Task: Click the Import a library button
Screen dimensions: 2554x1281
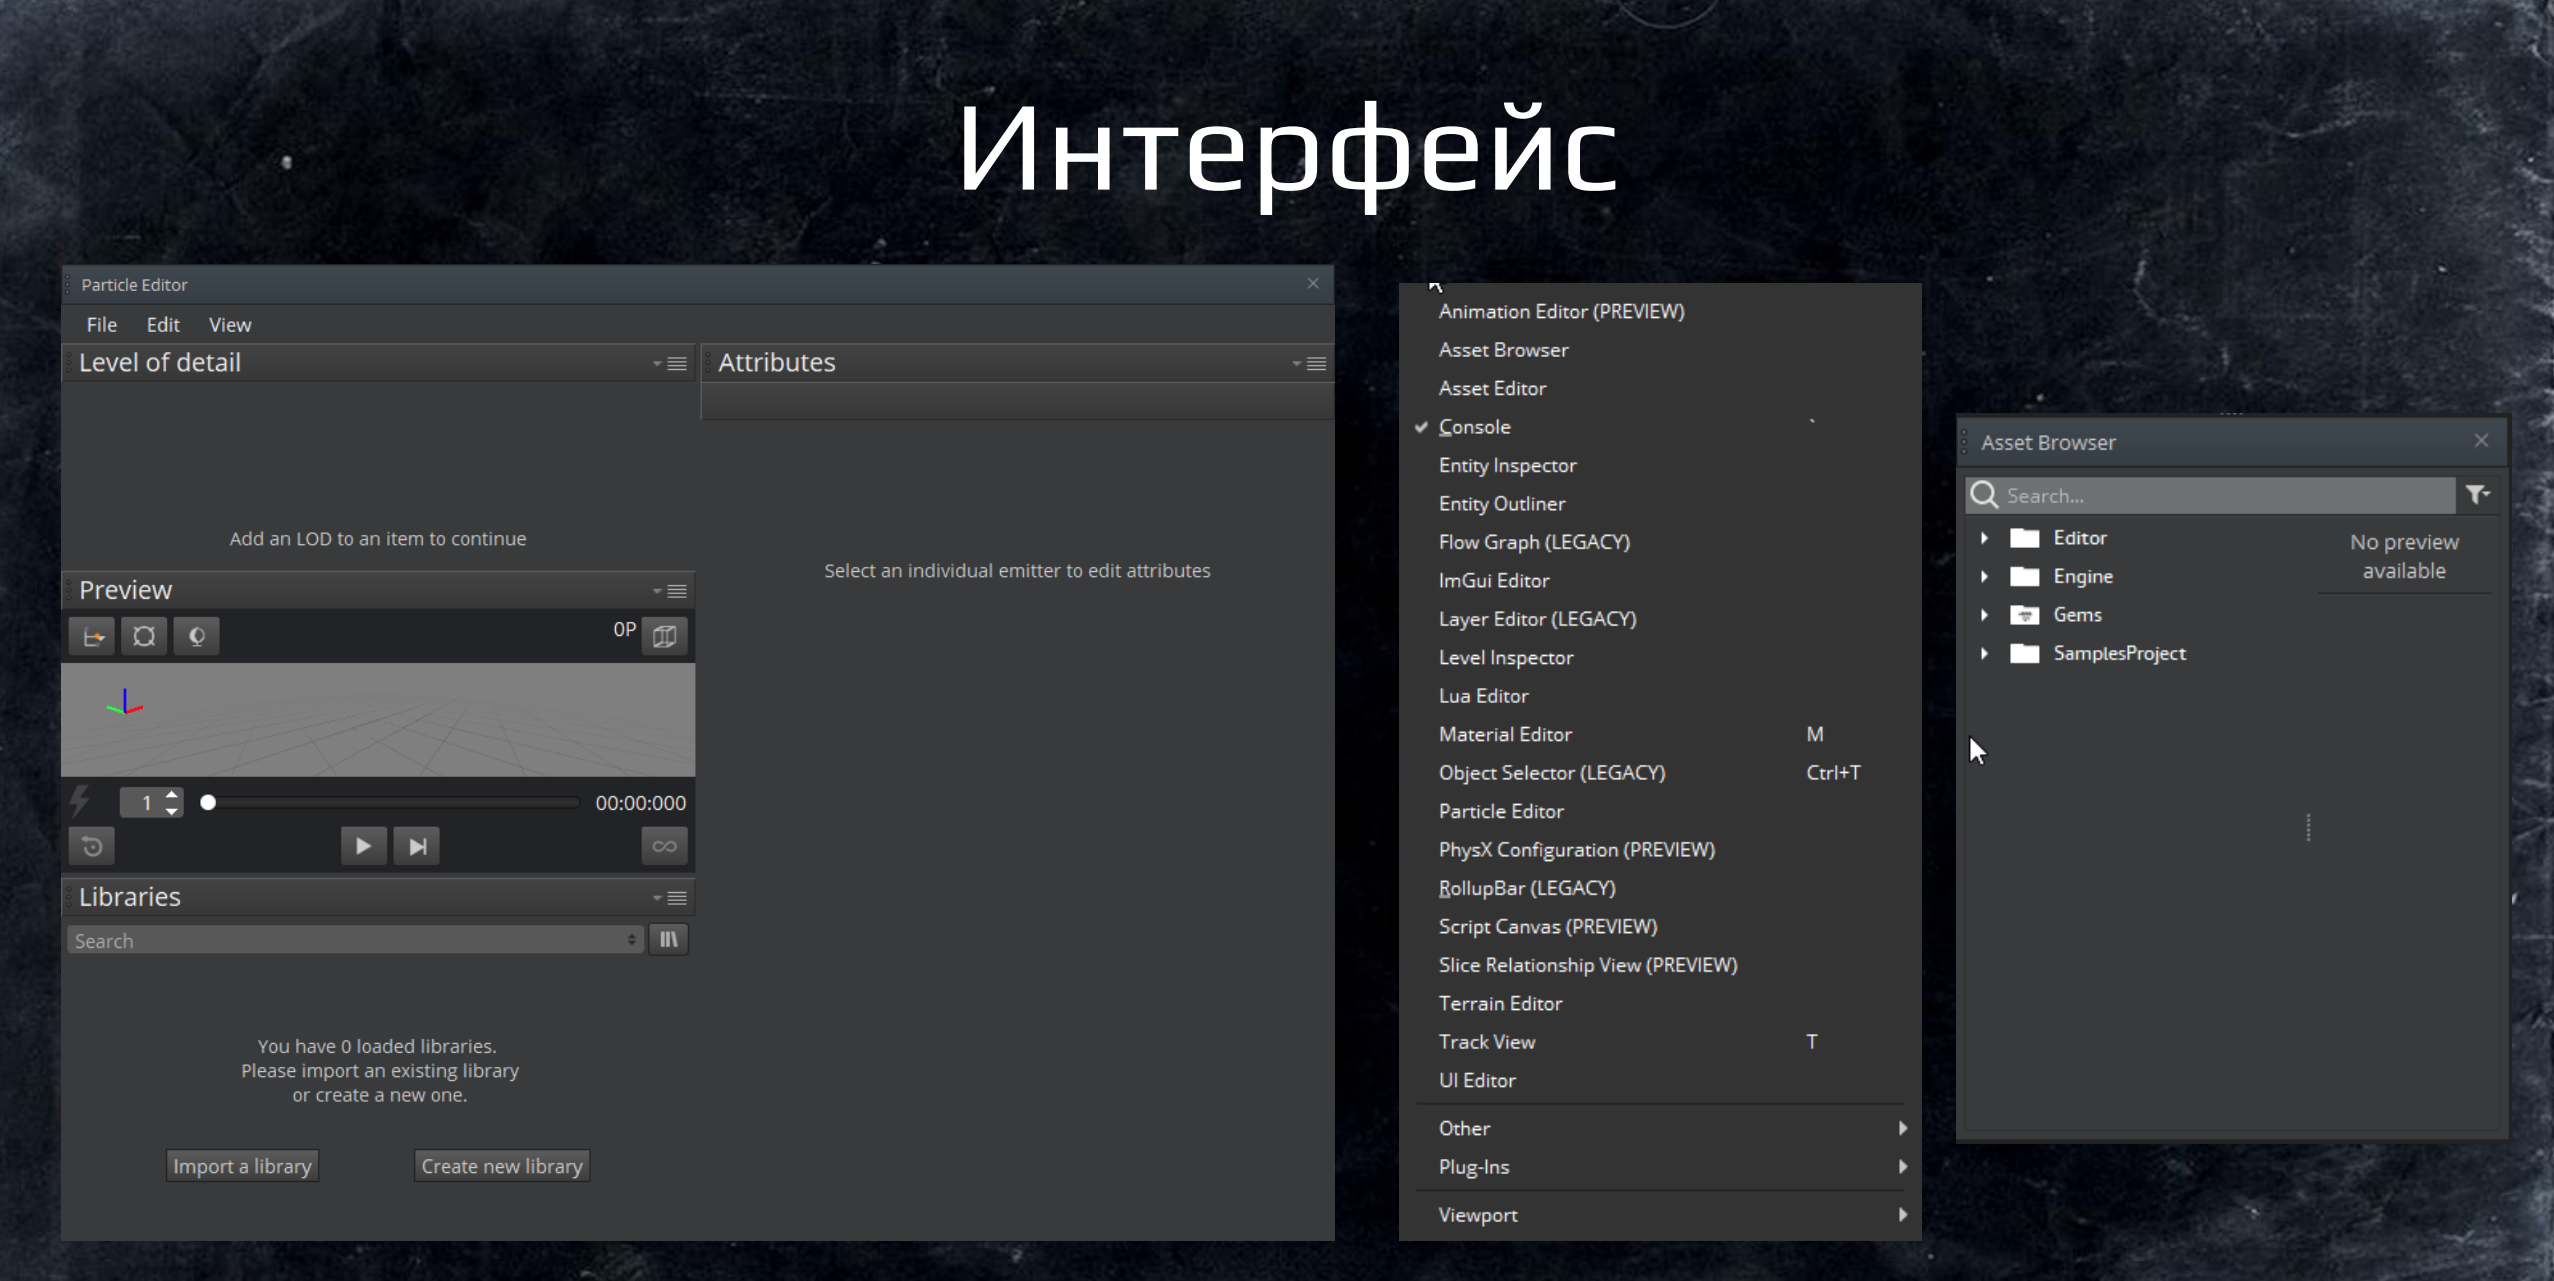Action: point(242,1165)
